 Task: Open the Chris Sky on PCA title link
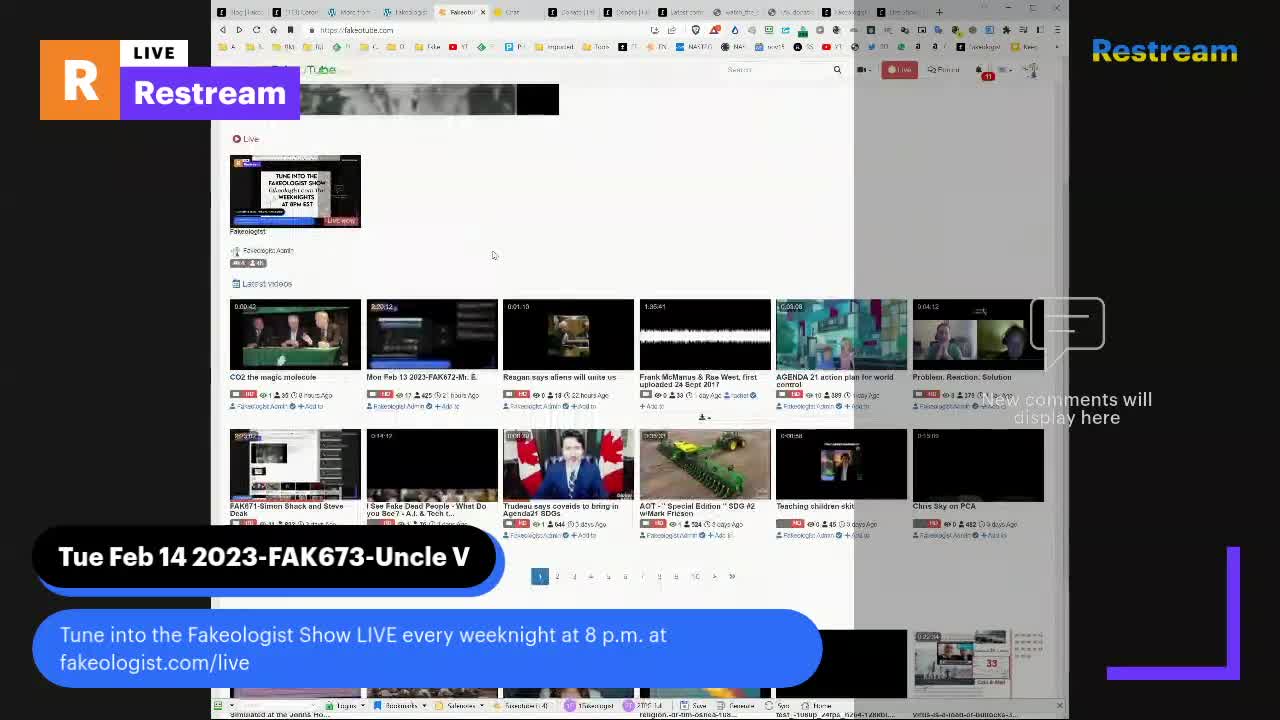tap(944, 506)
